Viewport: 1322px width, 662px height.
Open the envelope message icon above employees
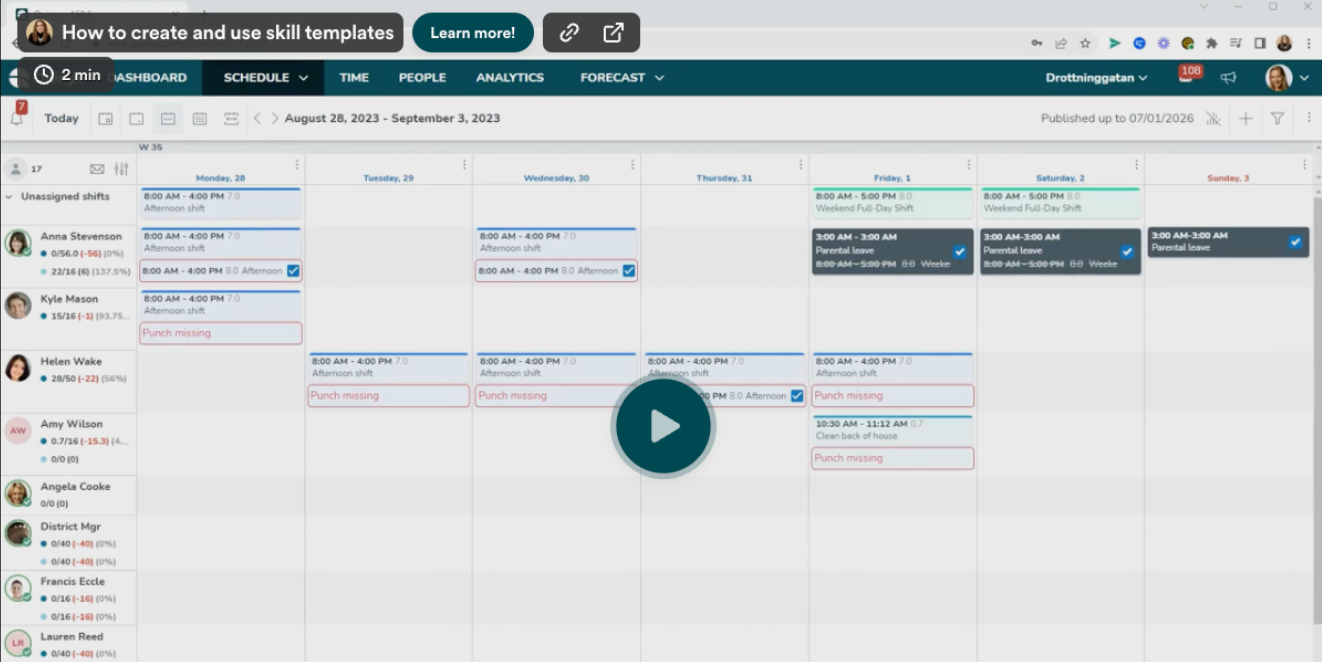point(97,169)
